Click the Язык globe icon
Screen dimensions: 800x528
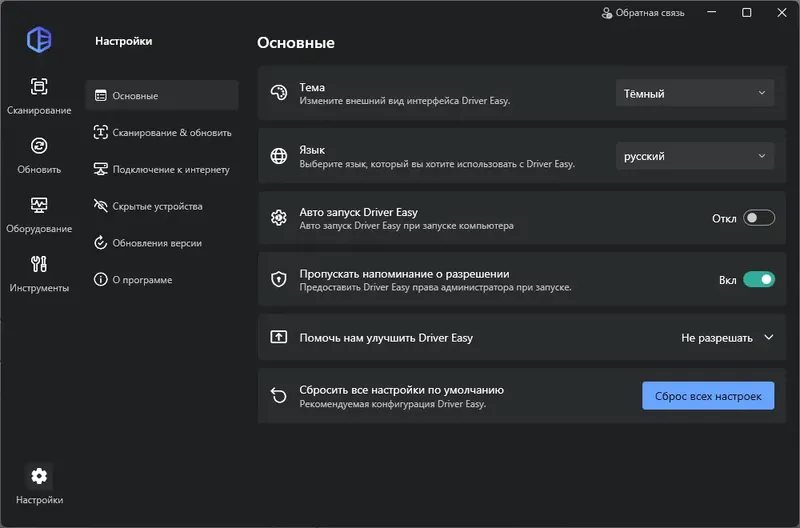point(279,156)
